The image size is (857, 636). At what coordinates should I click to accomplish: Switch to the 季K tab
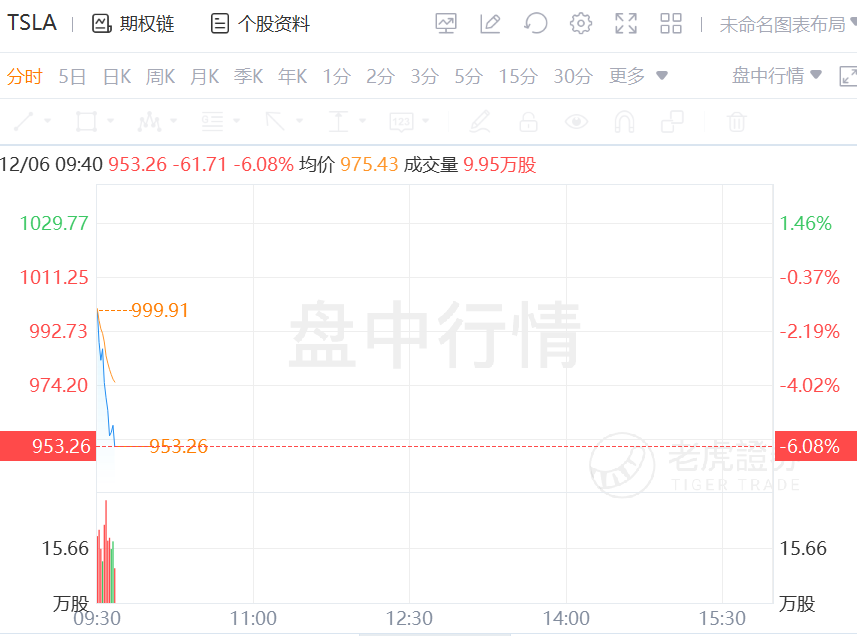(249, 76)
